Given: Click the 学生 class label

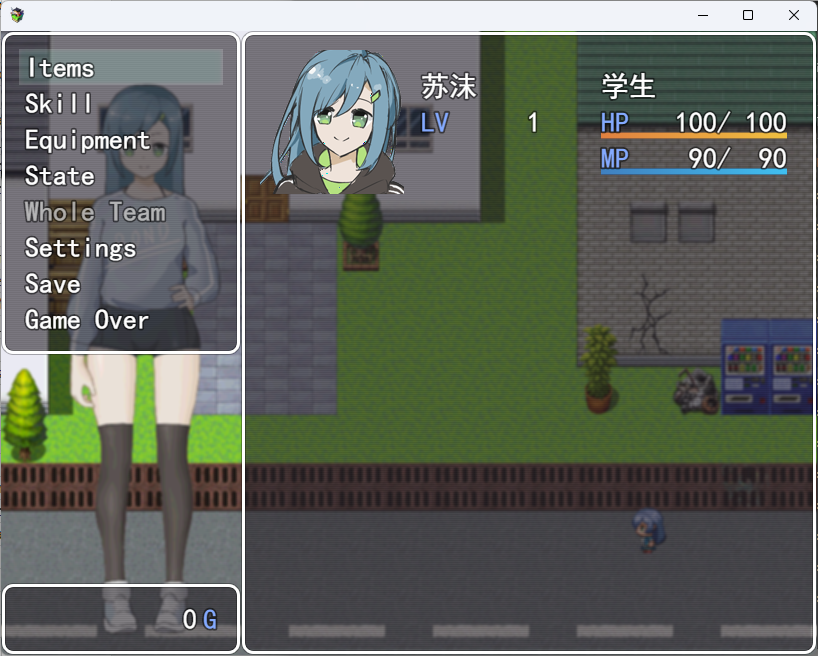Looking at the screenshot, I should pyautogui.click(x=628, y=87).
